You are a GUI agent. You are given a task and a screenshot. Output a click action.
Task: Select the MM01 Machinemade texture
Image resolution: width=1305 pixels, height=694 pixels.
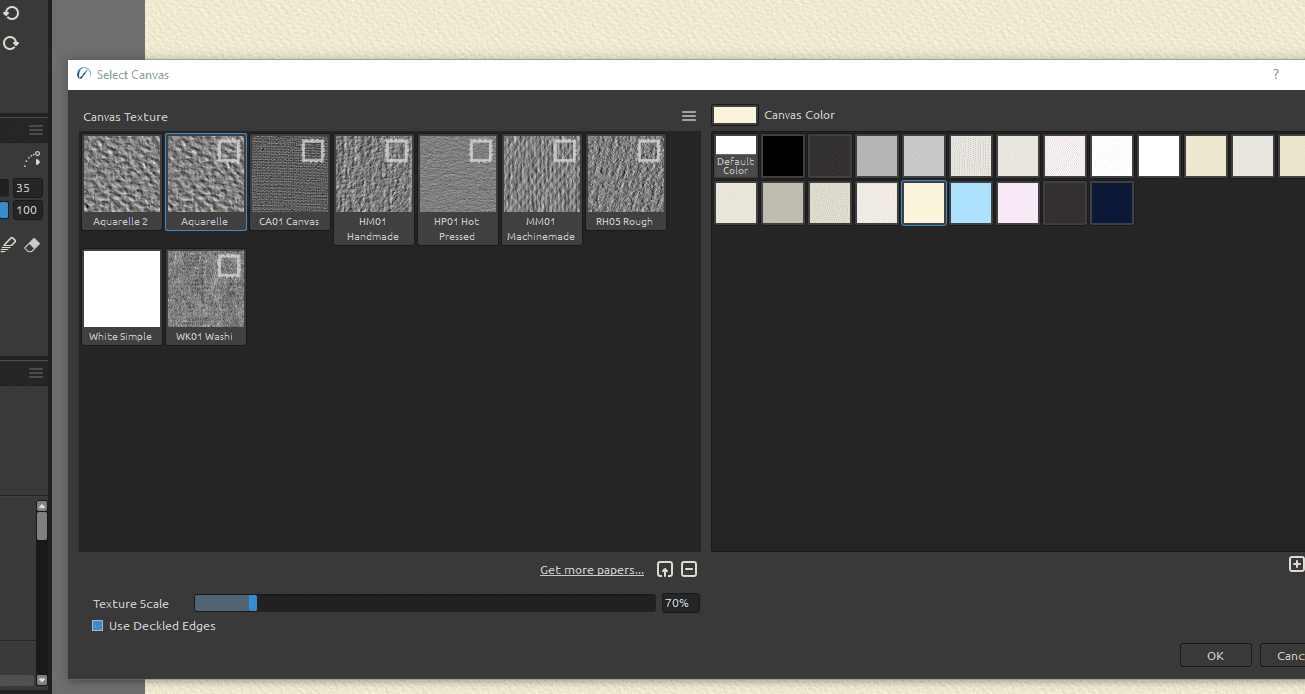542,190
